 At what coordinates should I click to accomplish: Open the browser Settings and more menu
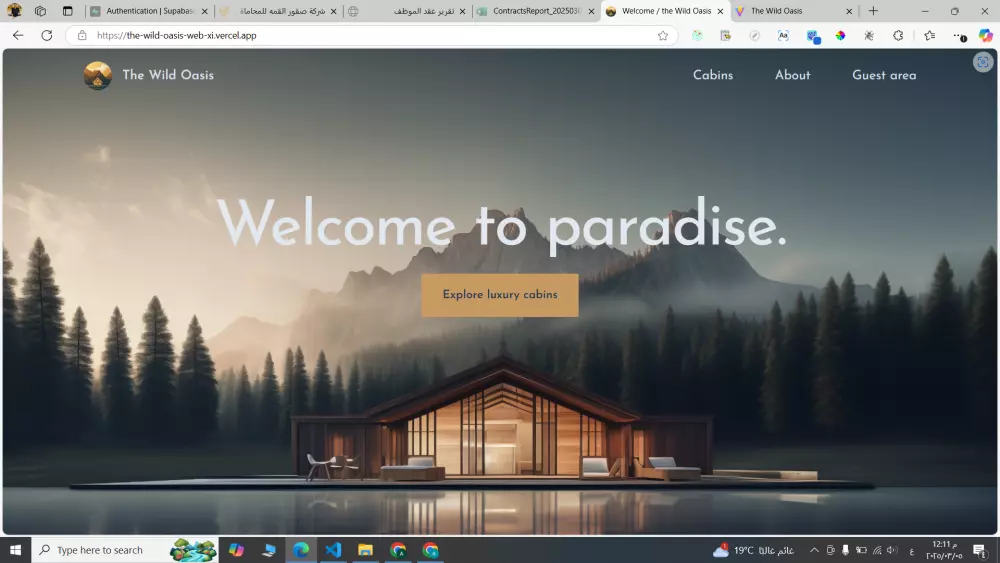pos(960,36)
